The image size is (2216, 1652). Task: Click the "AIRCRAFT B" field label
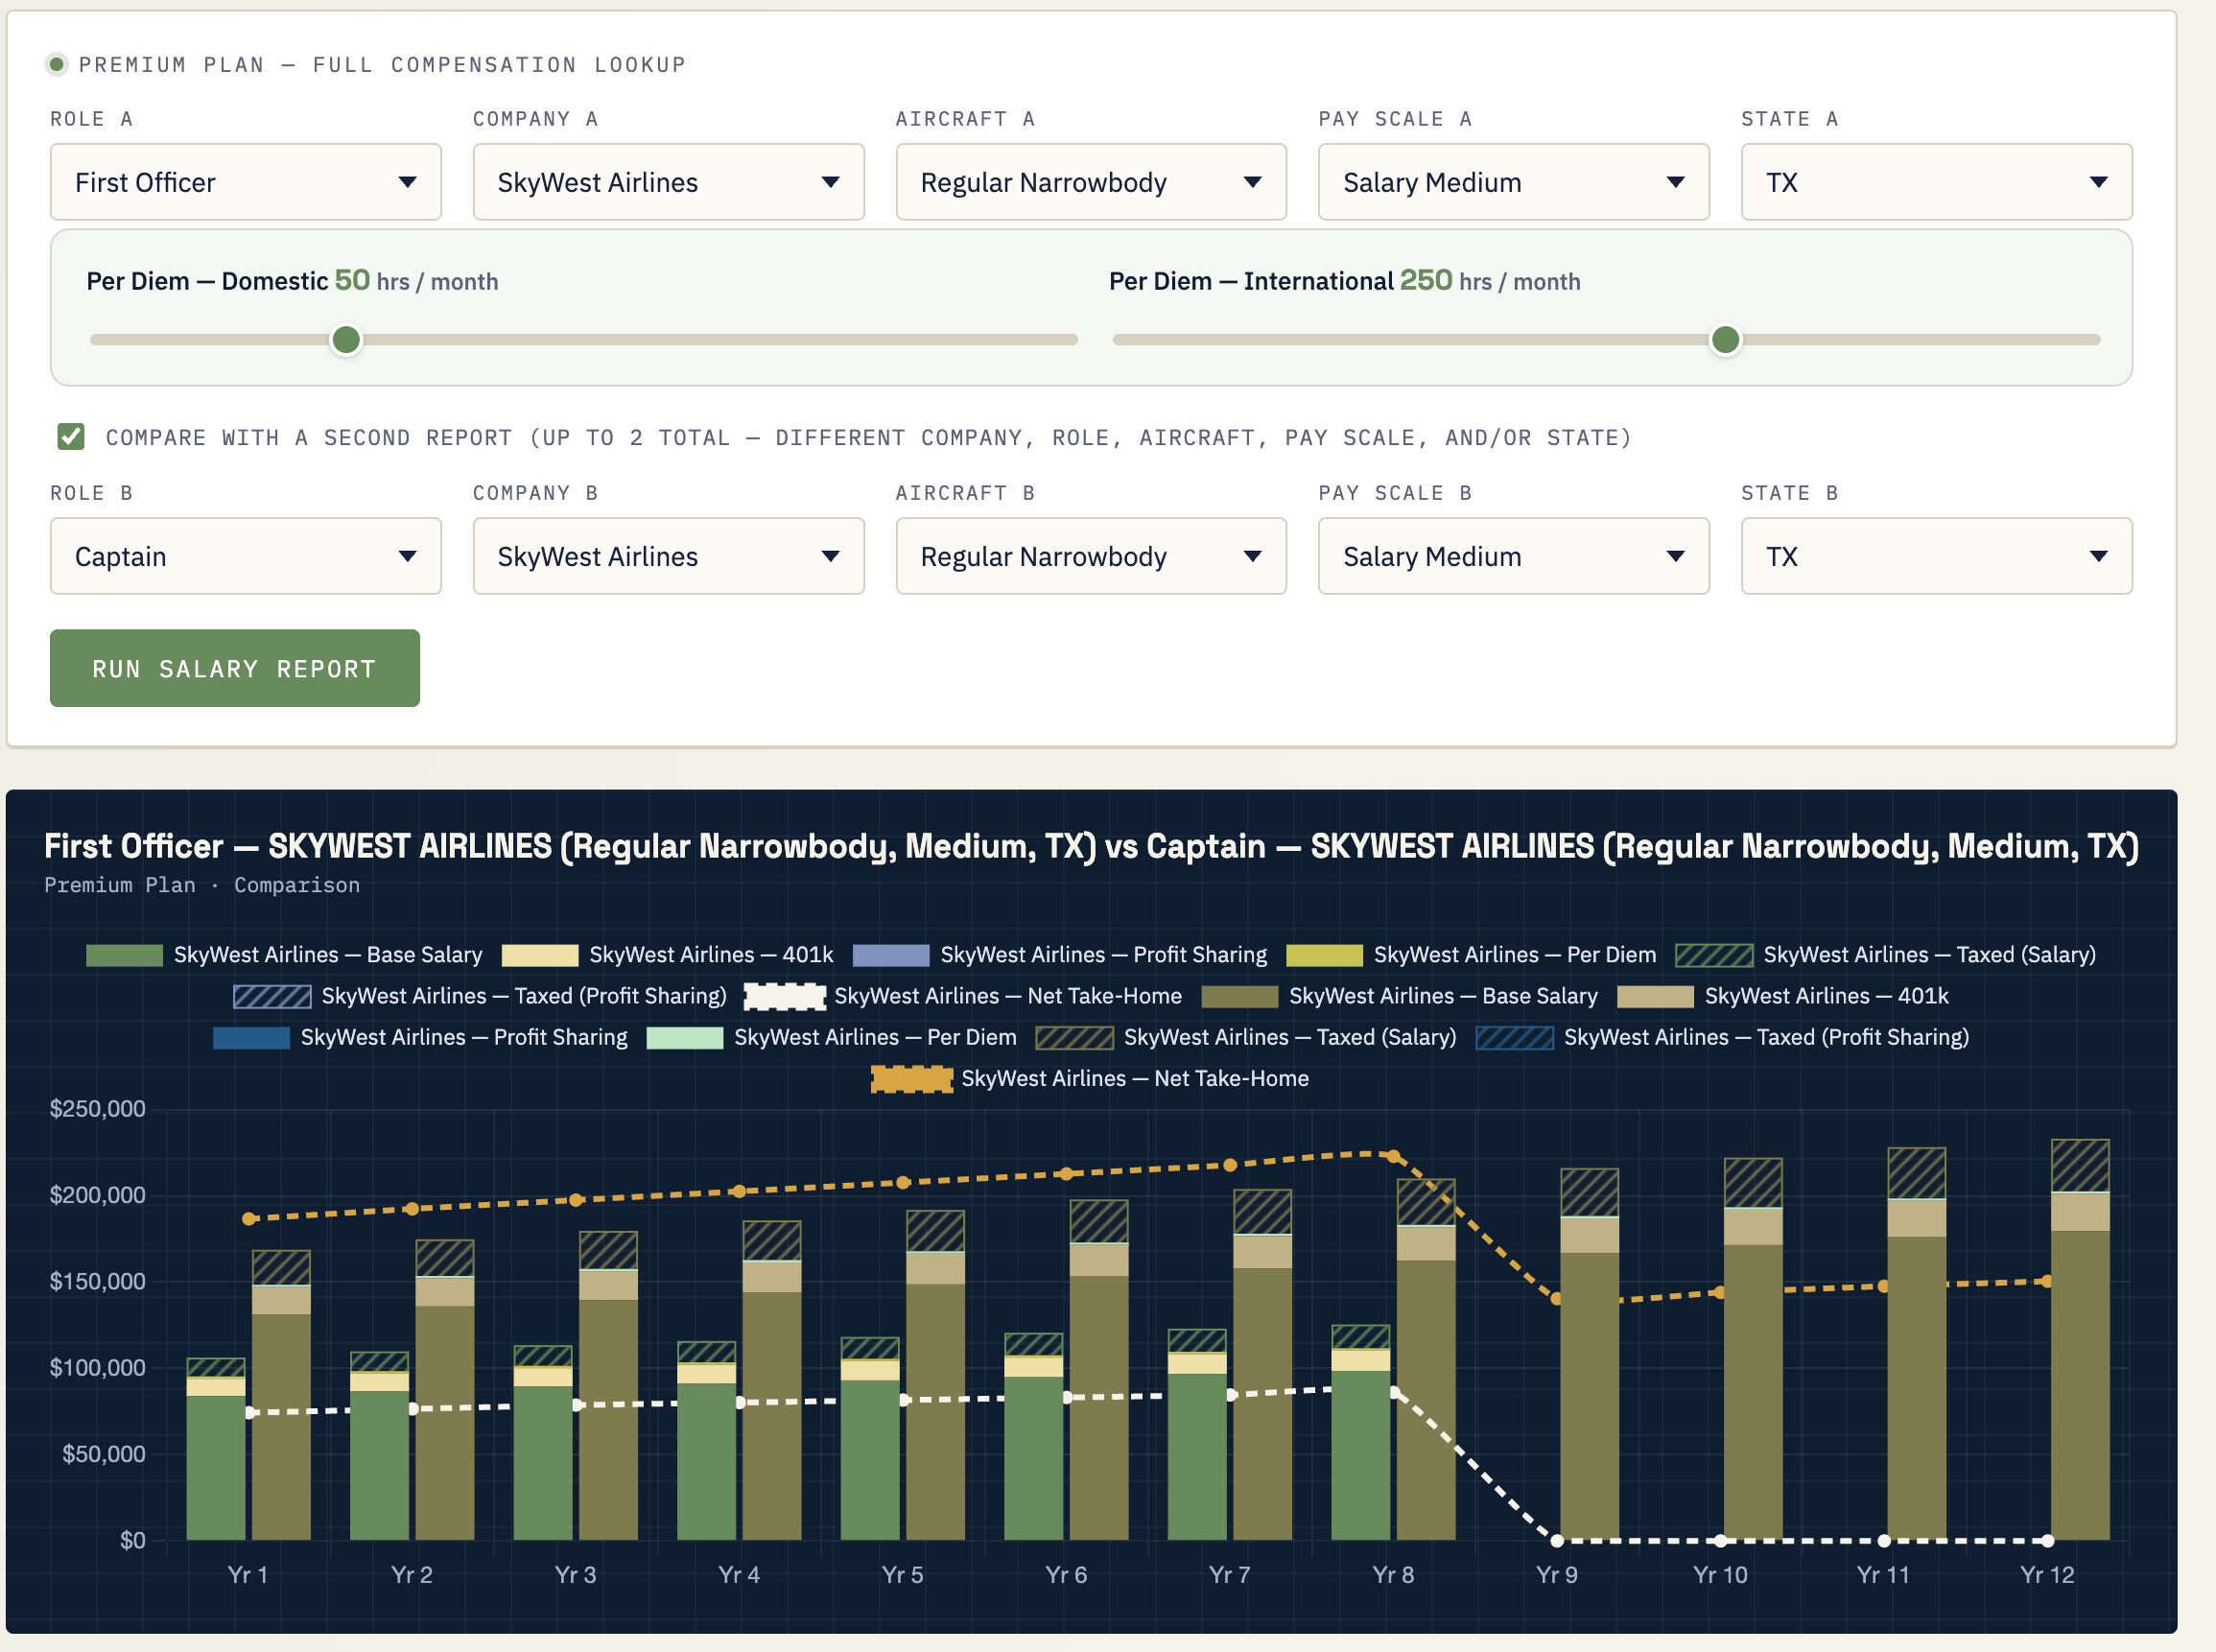tap(965, 493)
